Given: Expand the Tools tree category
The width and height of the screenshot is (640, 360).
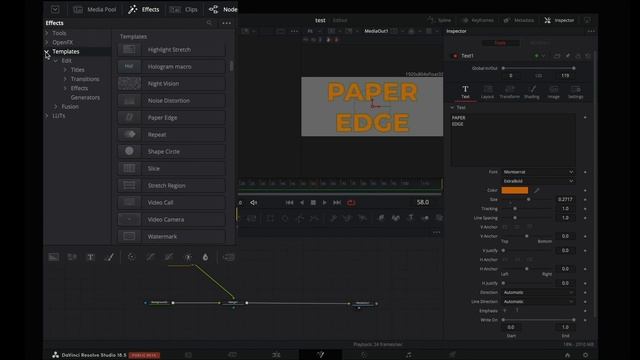Looking at the screenshot, I should click(47, 33).
